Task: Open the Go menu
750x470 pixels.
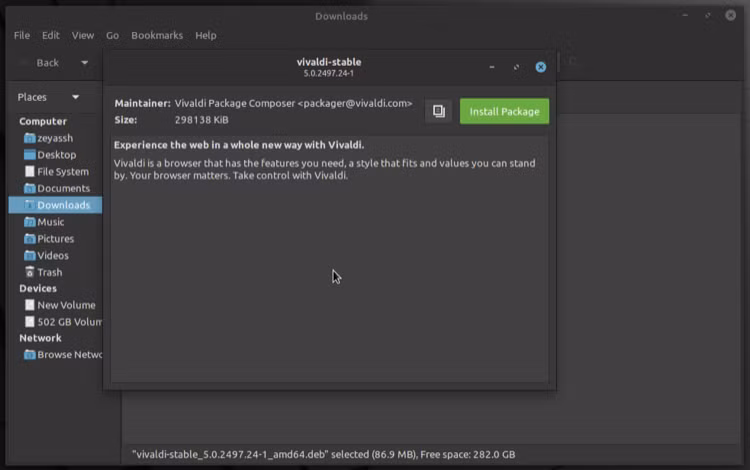Action: (112, 35)
